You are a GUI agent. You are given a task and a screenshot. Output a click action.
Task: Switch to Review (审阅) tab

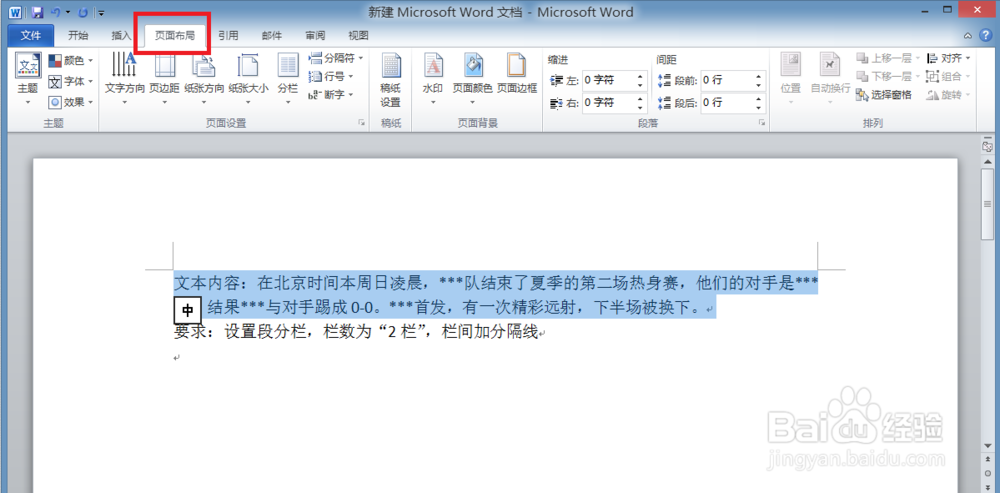coord(315,35)
